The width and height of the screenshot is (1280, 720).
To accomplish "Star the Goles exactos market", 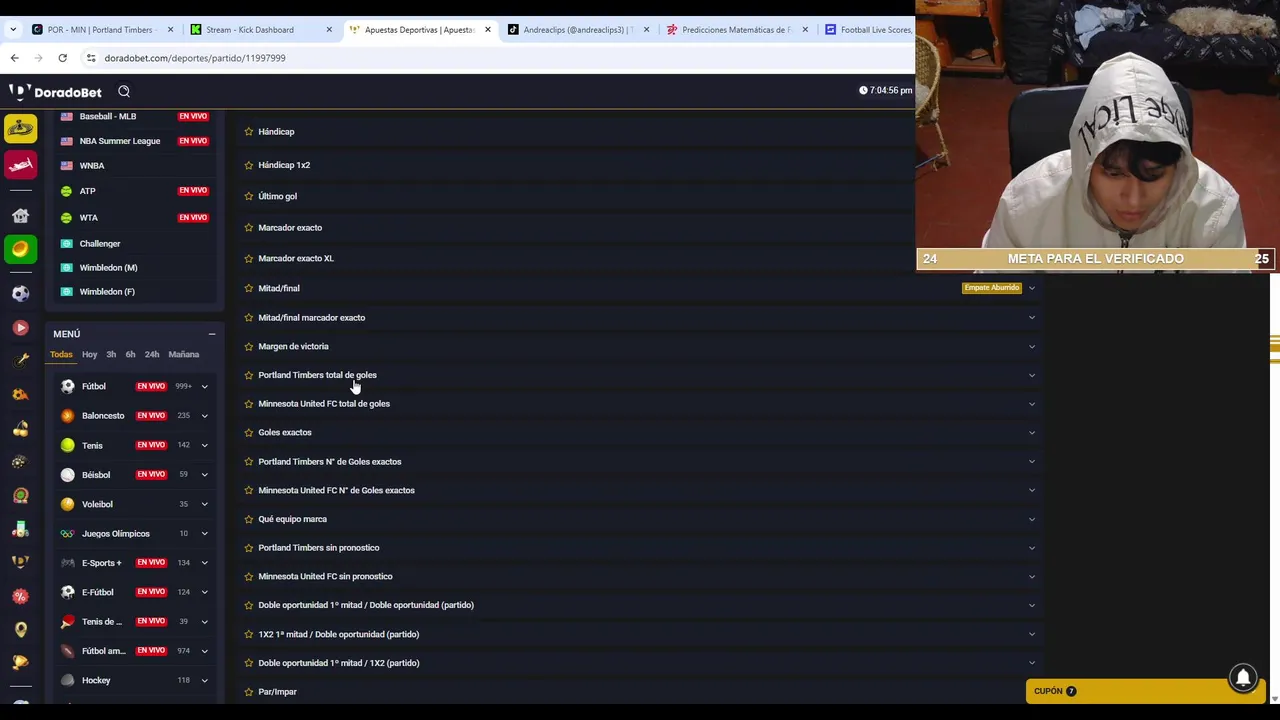I will pyautogui.click(x=249, y=432).
